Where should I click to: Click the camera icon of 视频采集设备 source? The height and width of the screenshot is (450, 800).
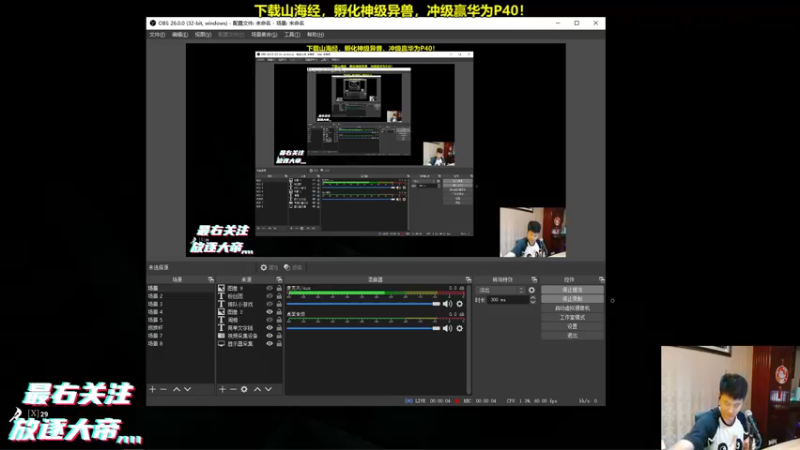coord(221,336)
